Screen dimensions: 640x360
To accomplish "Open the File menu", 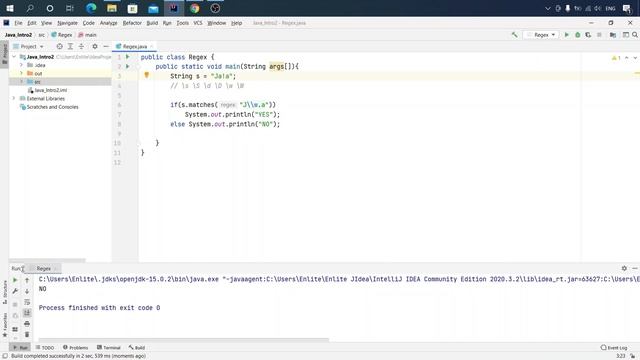I will click(18, 23).
